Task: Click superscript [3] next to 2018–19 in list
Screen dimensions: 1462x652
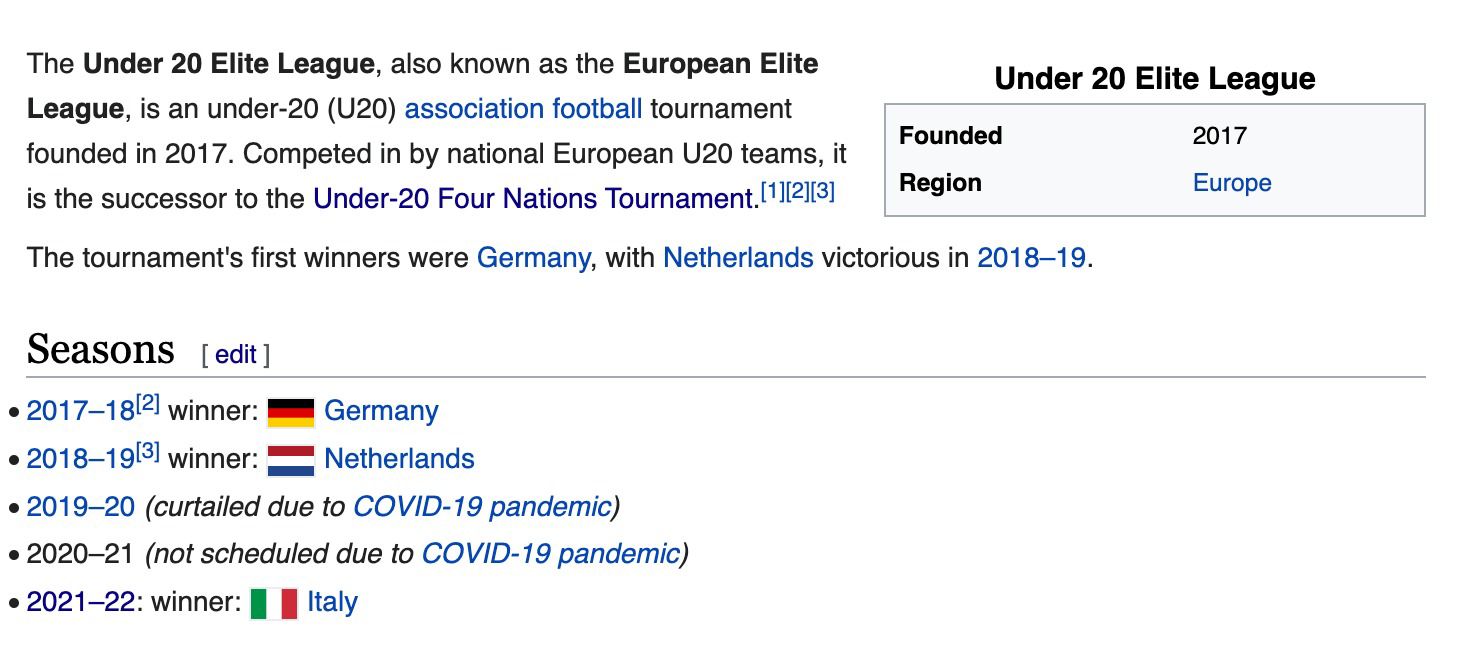Action: pyautogui.click(x=147, y=452)
